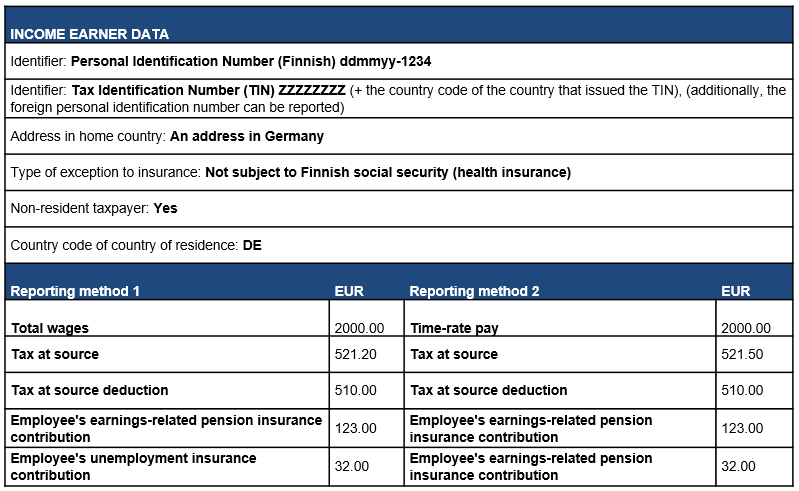This screenshot has width=799, height=491.
Task: Select the Time-rate pay label cell
Action: [454, 328]
